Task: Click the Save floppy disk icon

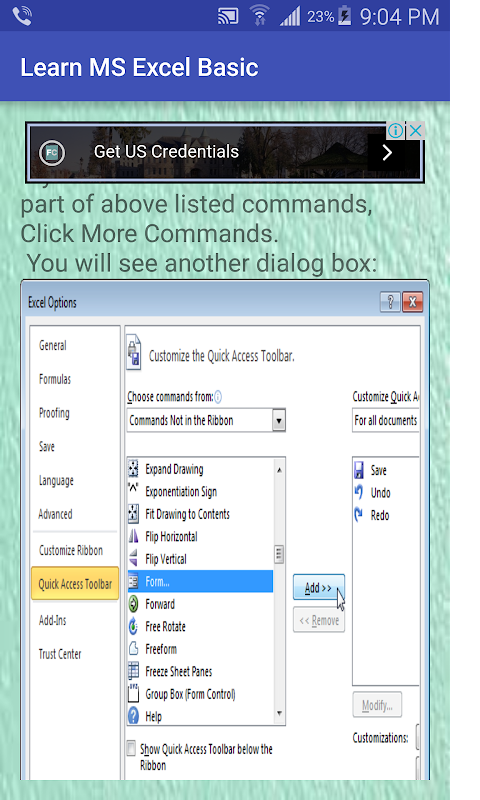Action: tap(359, 469)
